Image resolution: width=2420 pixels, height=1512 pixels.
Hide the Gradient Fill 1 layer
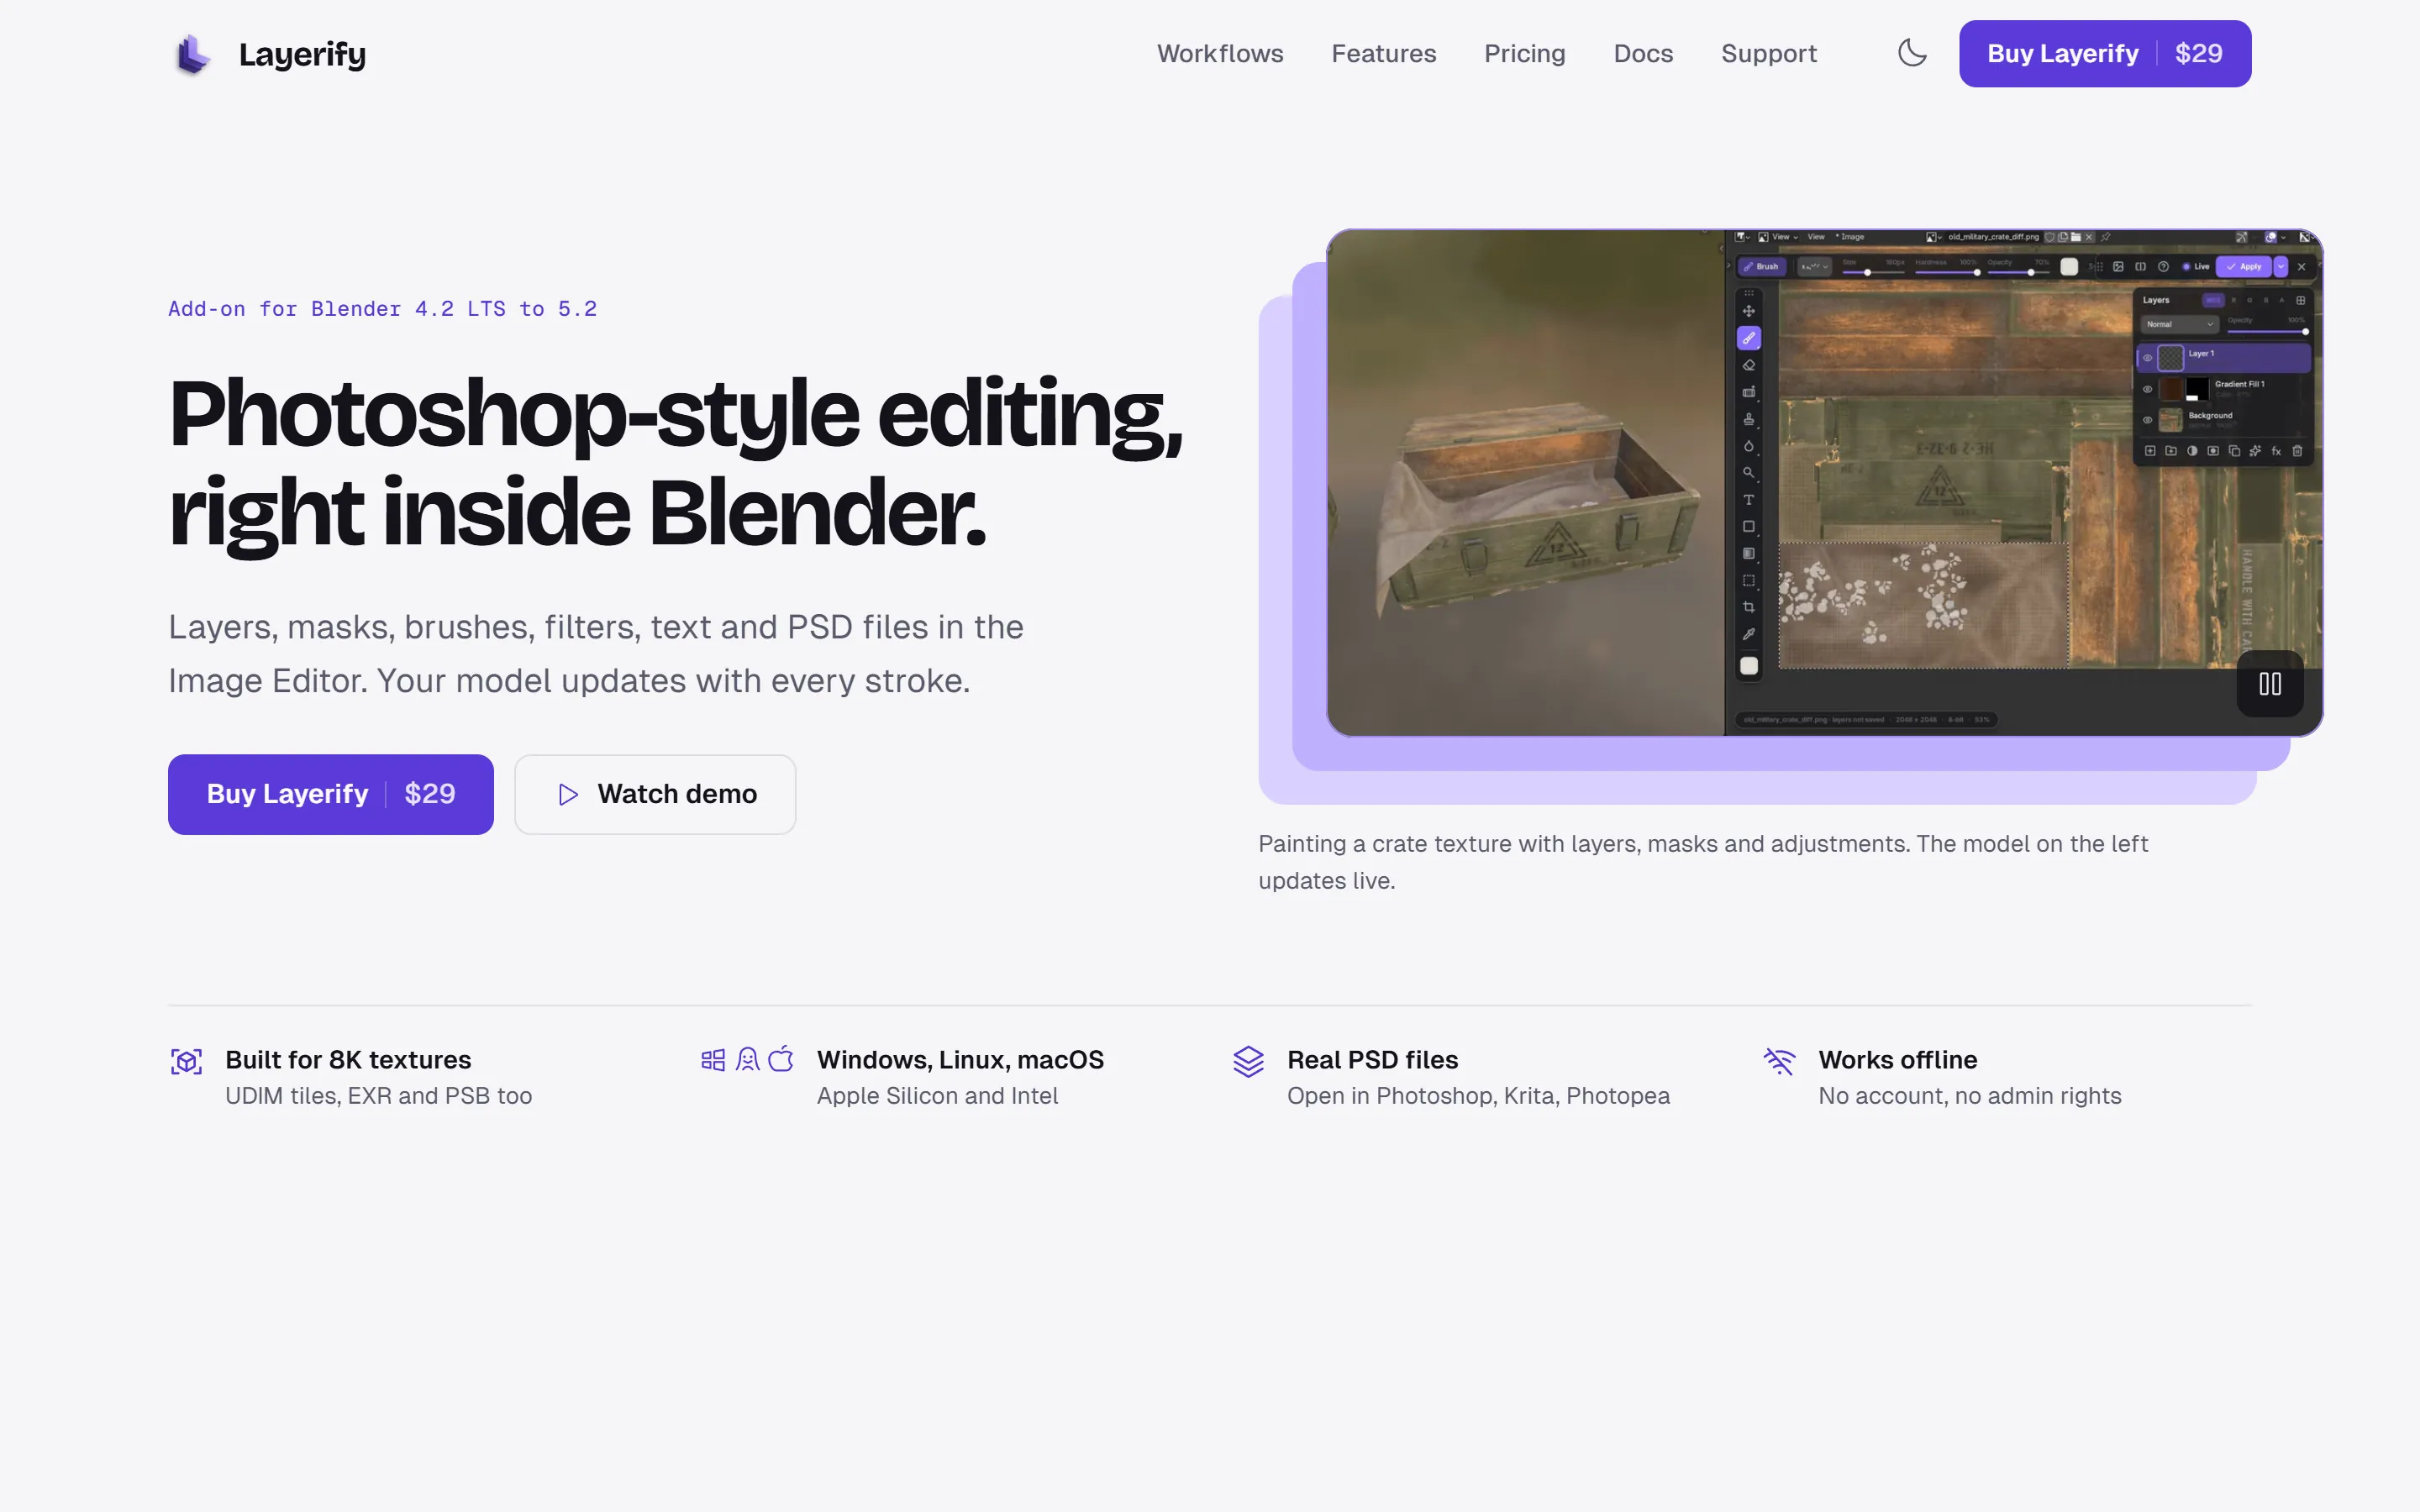point(2147,389)
